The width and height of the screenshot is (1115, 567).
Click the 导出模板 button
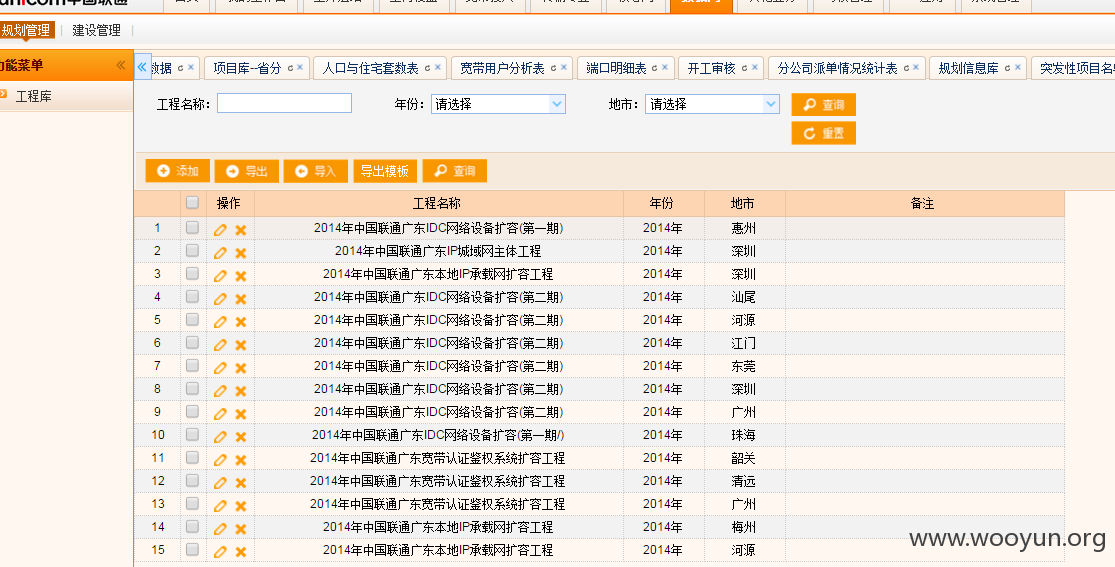click(385, 171)
